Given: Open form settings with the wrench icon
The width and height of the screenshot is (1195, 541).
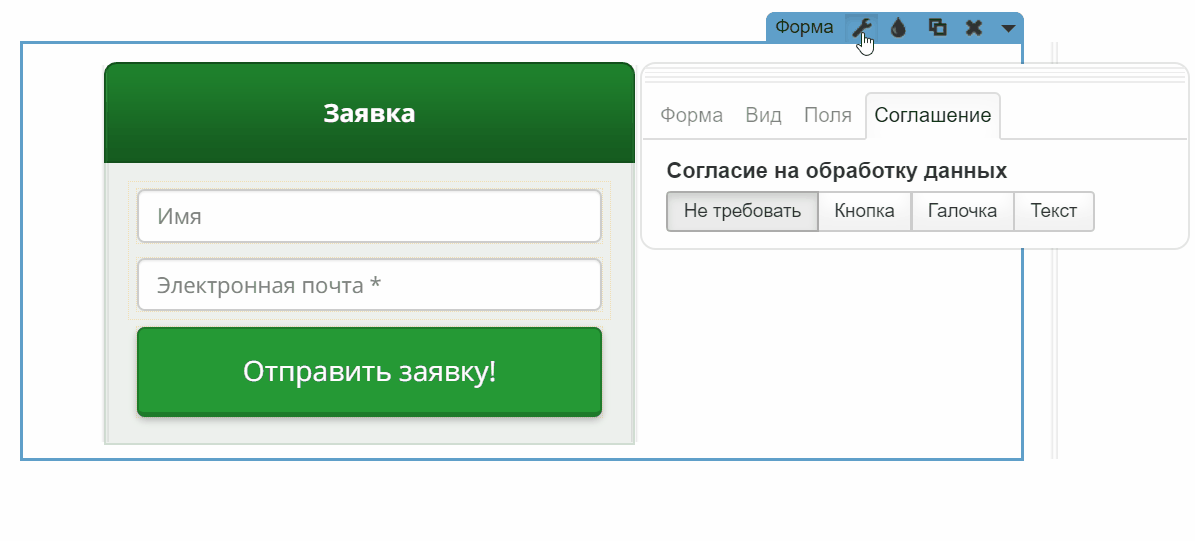Looking at the screenshot, I should [x=861, y=28].
